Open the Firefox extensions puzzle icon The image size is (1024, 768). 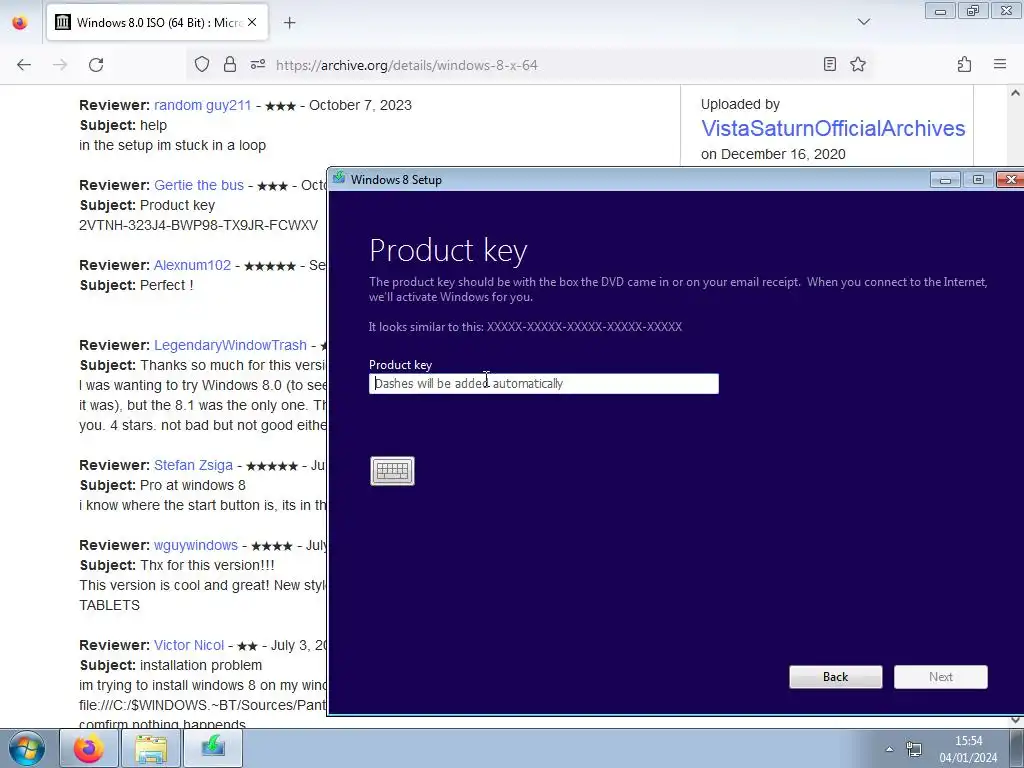click(964, 64)
